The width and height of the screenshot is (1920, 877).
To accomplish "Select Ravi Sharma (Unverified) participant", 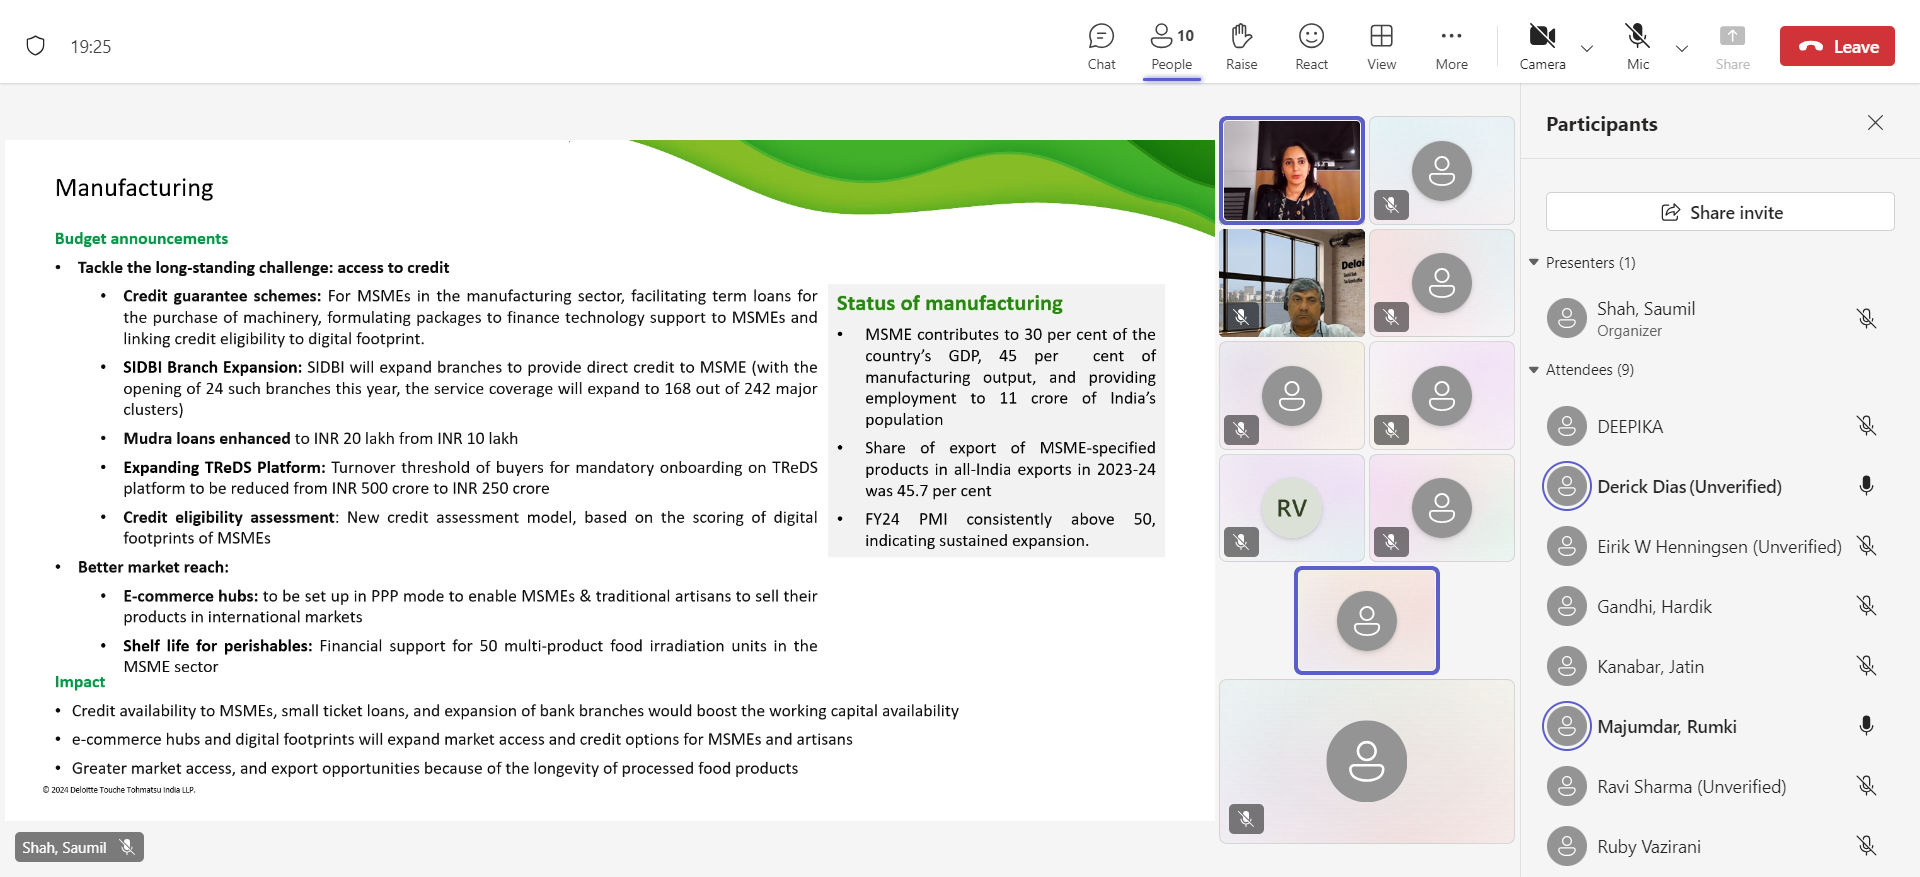I will pyautogui.click(x=1720, y=786).
